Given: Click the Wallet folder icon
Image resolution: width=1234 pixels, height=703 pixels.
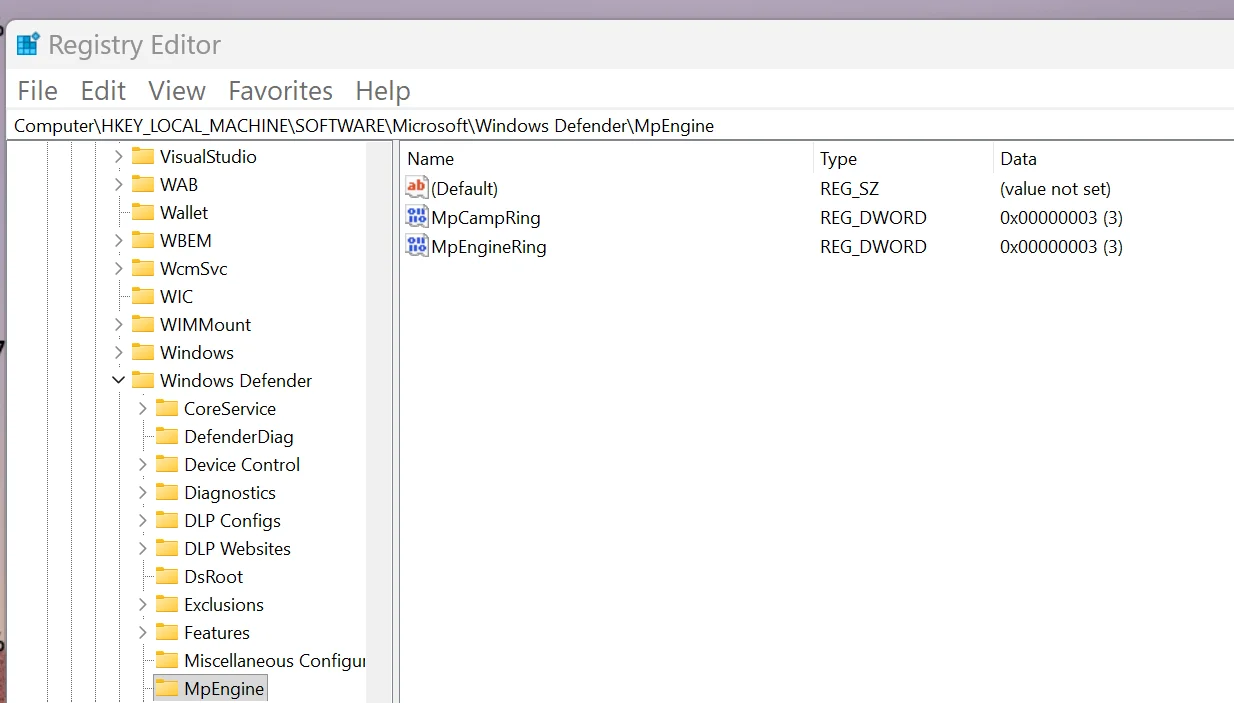Looking at the screenshot, I should tap(143, 212).
